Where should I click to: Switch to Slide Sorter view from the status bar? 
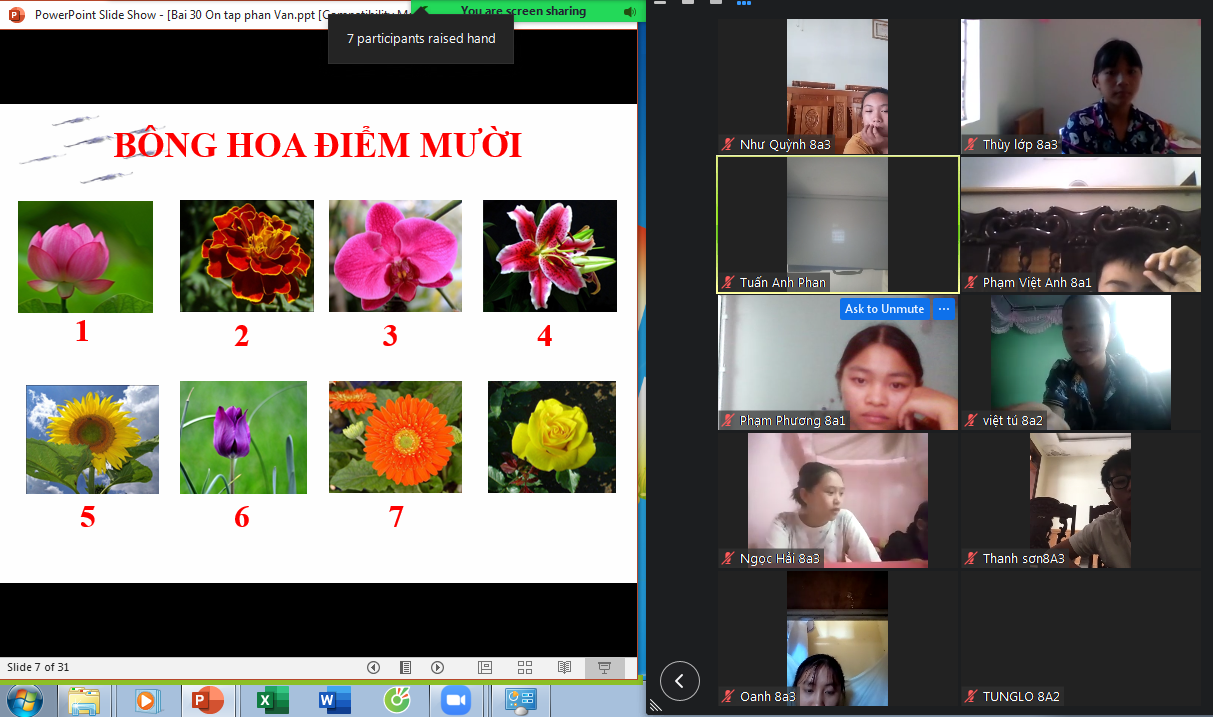tap(524, 667)
